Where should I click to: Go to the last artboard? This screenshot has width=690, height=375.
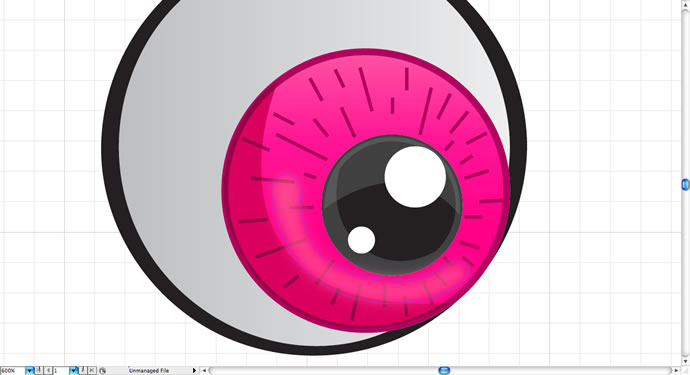pyautogui.click(x=92, y=371)
